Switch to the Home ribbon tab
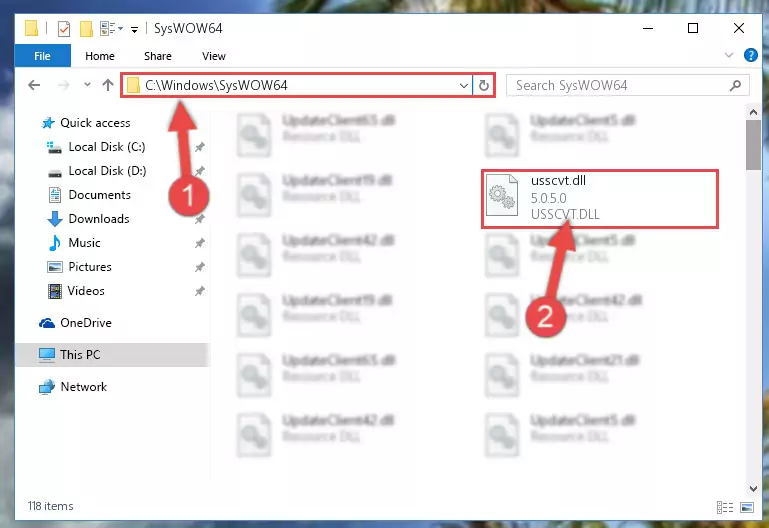769x528 pixels. (100, 56)
